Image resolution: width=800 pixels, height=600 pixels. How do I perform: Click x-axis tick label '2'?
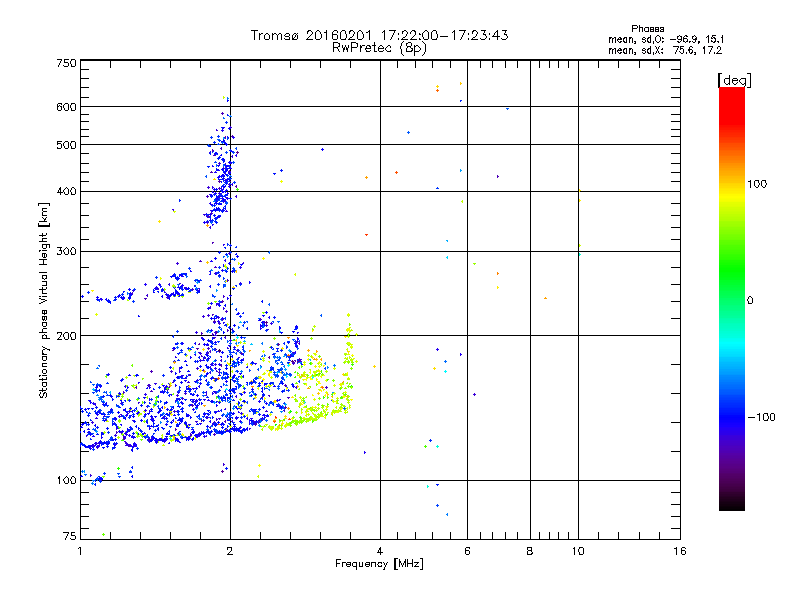[230, 551]
